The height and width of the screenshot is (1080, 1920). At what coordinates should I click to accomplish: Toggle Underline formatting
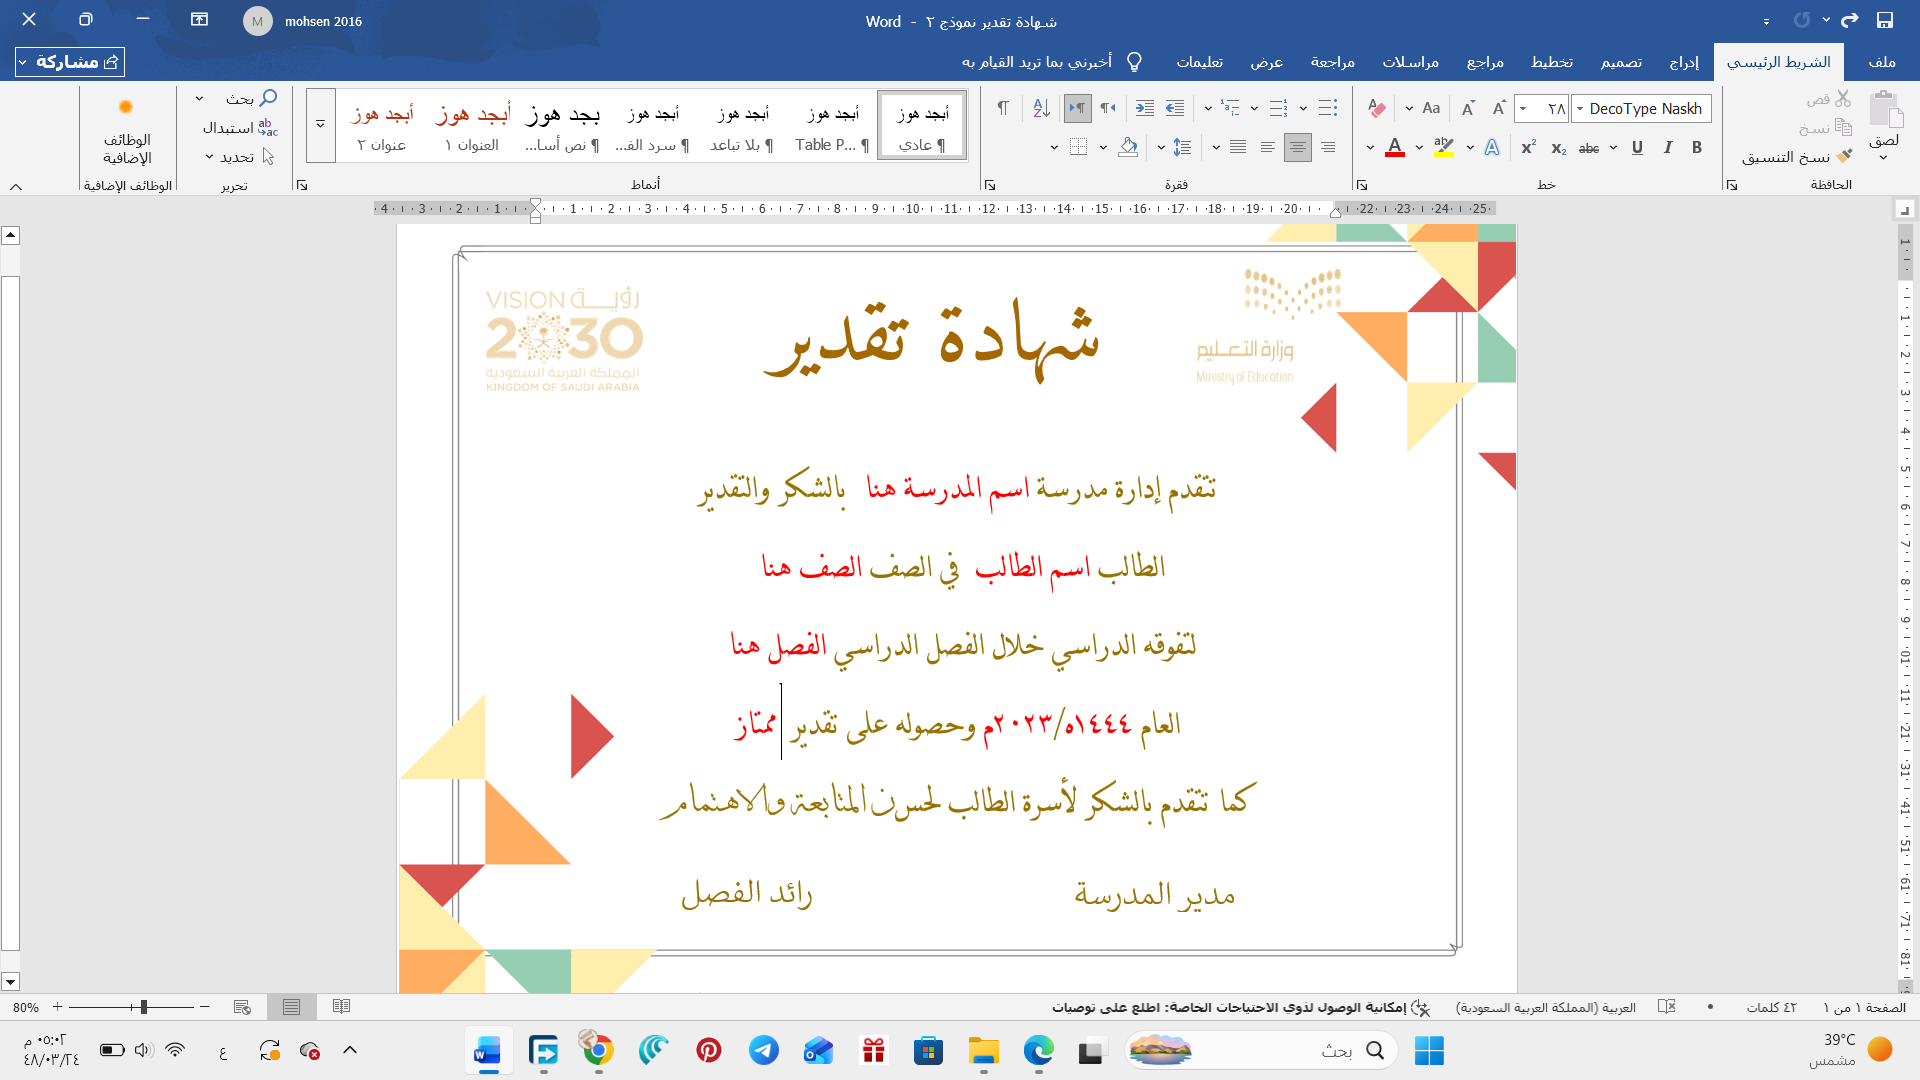(x=1637, y=147)
